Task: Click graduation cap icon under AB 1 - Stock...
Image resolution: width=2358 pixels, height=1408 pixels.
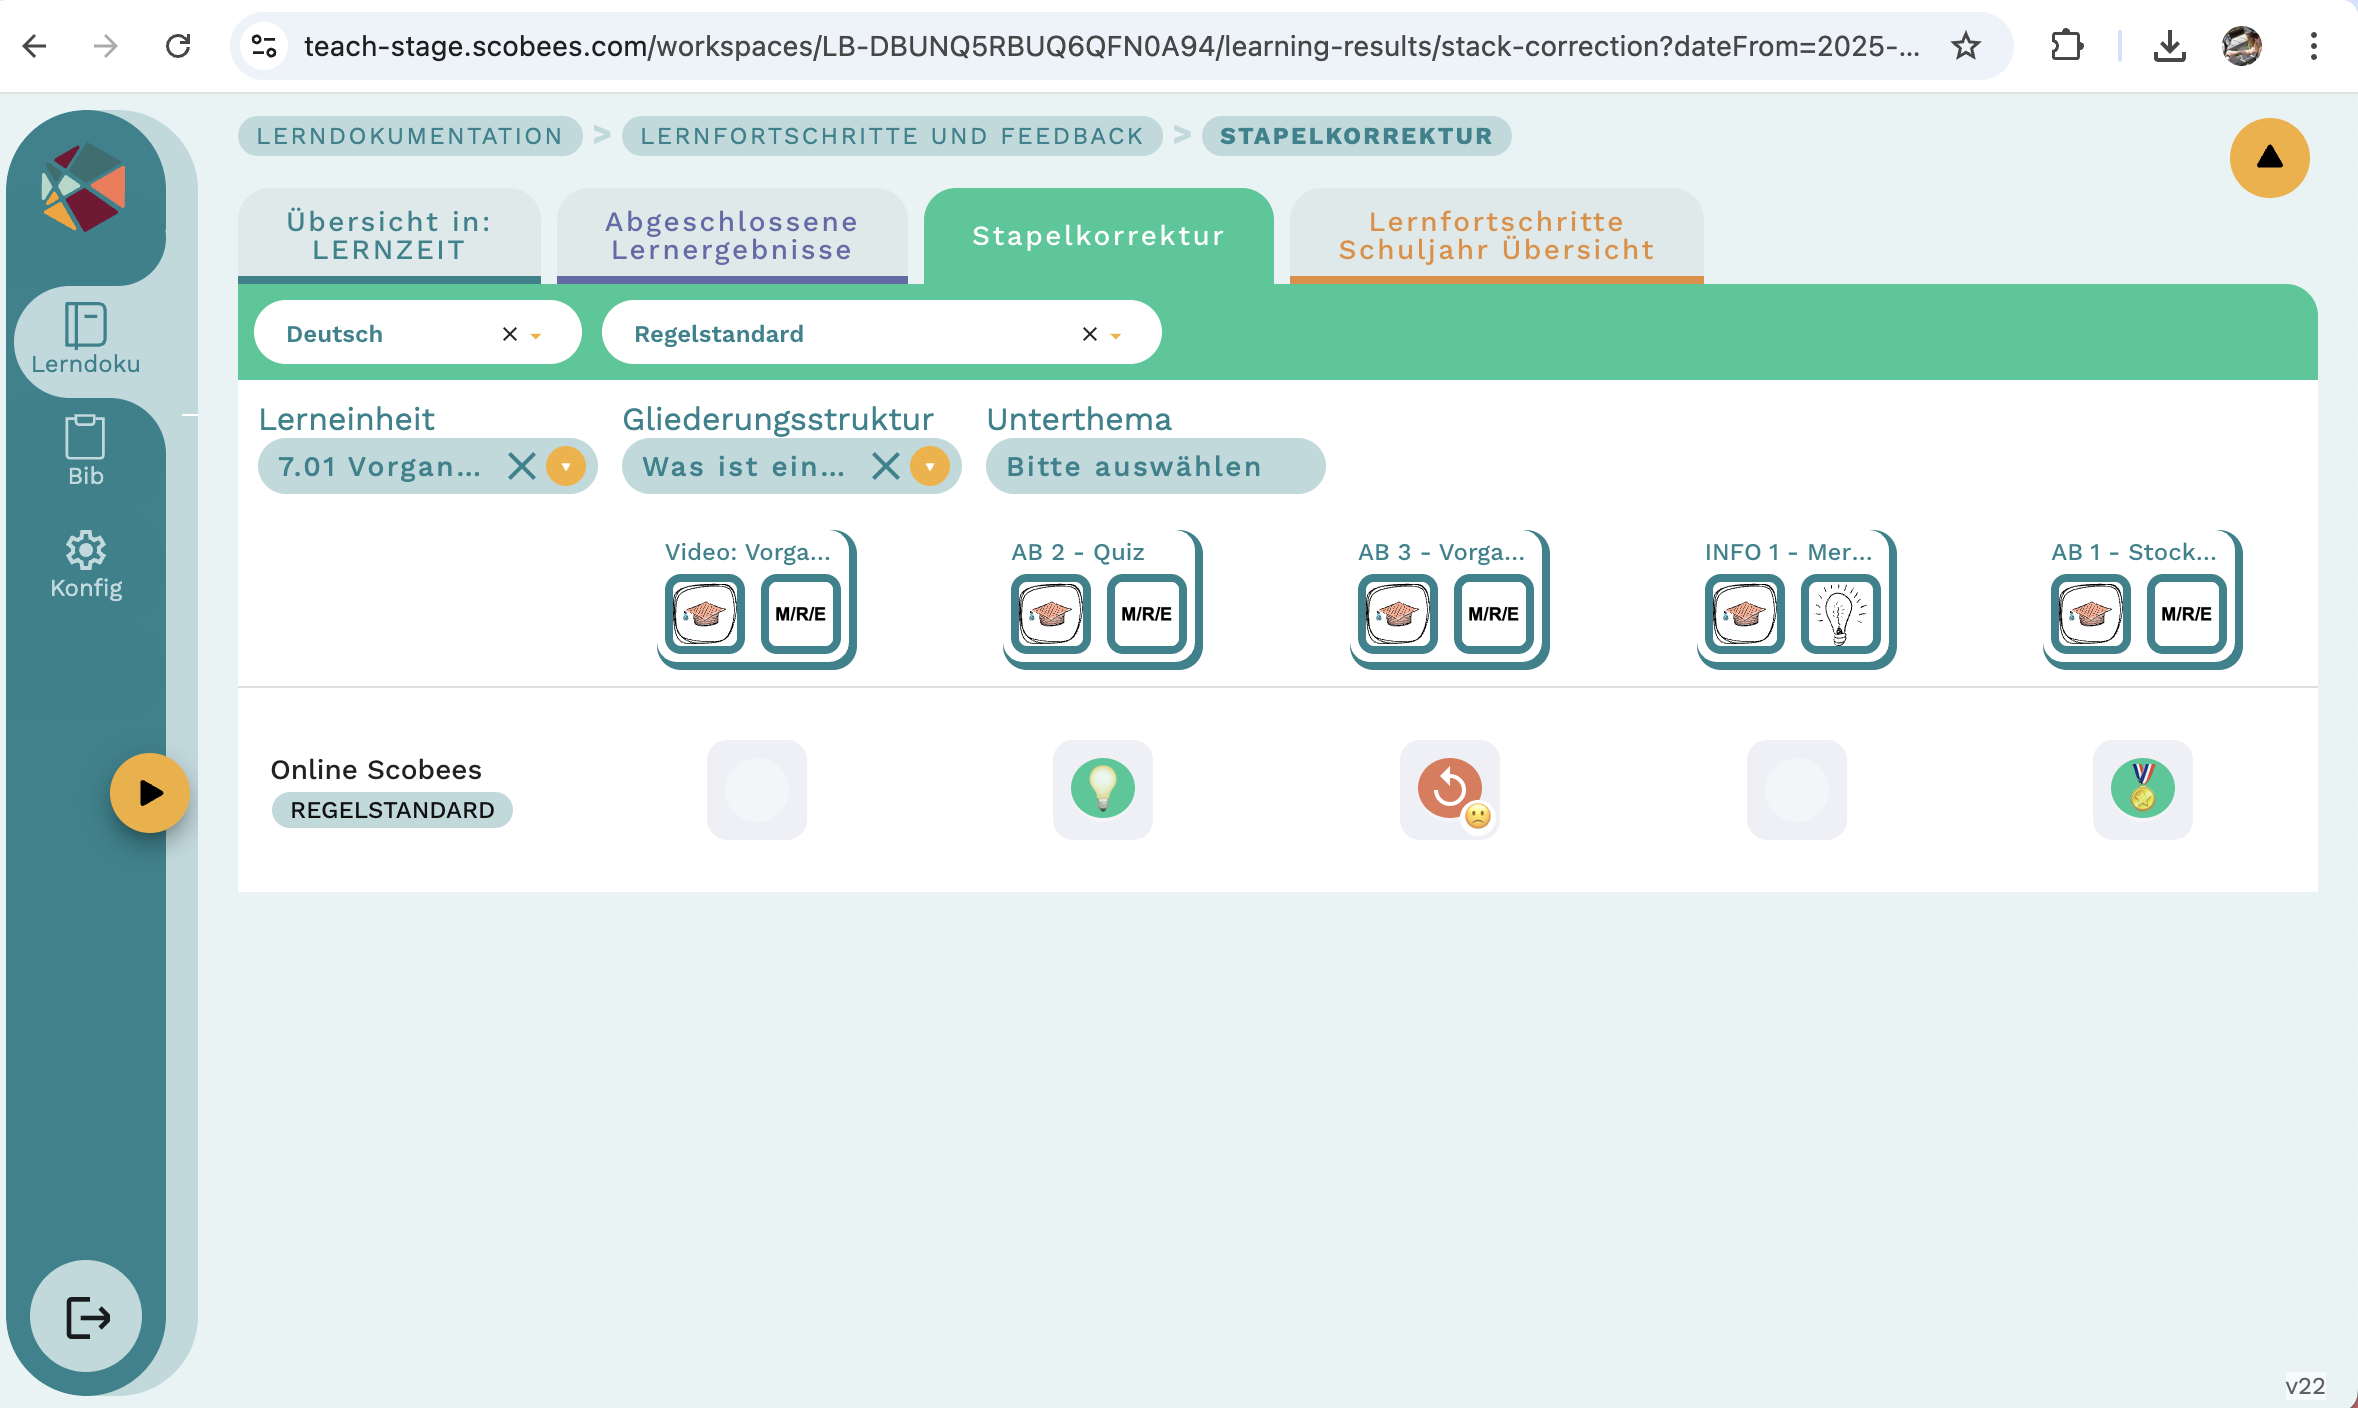Action: [2091, 614]
